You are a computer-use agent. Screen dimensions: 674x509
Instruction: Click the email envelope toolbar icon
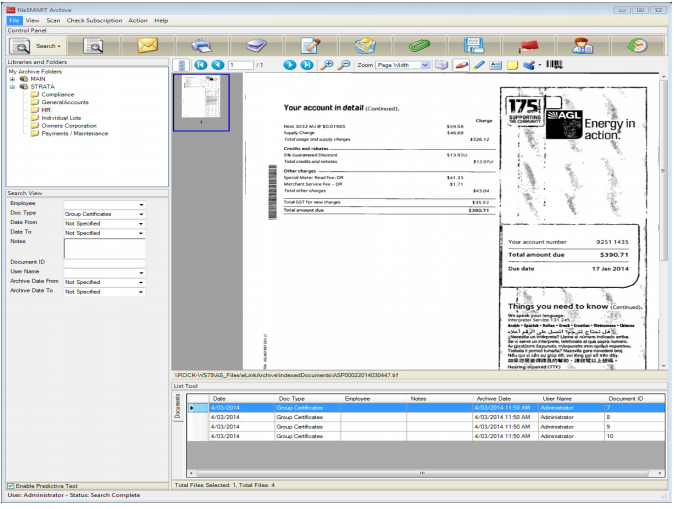point(147,45)
